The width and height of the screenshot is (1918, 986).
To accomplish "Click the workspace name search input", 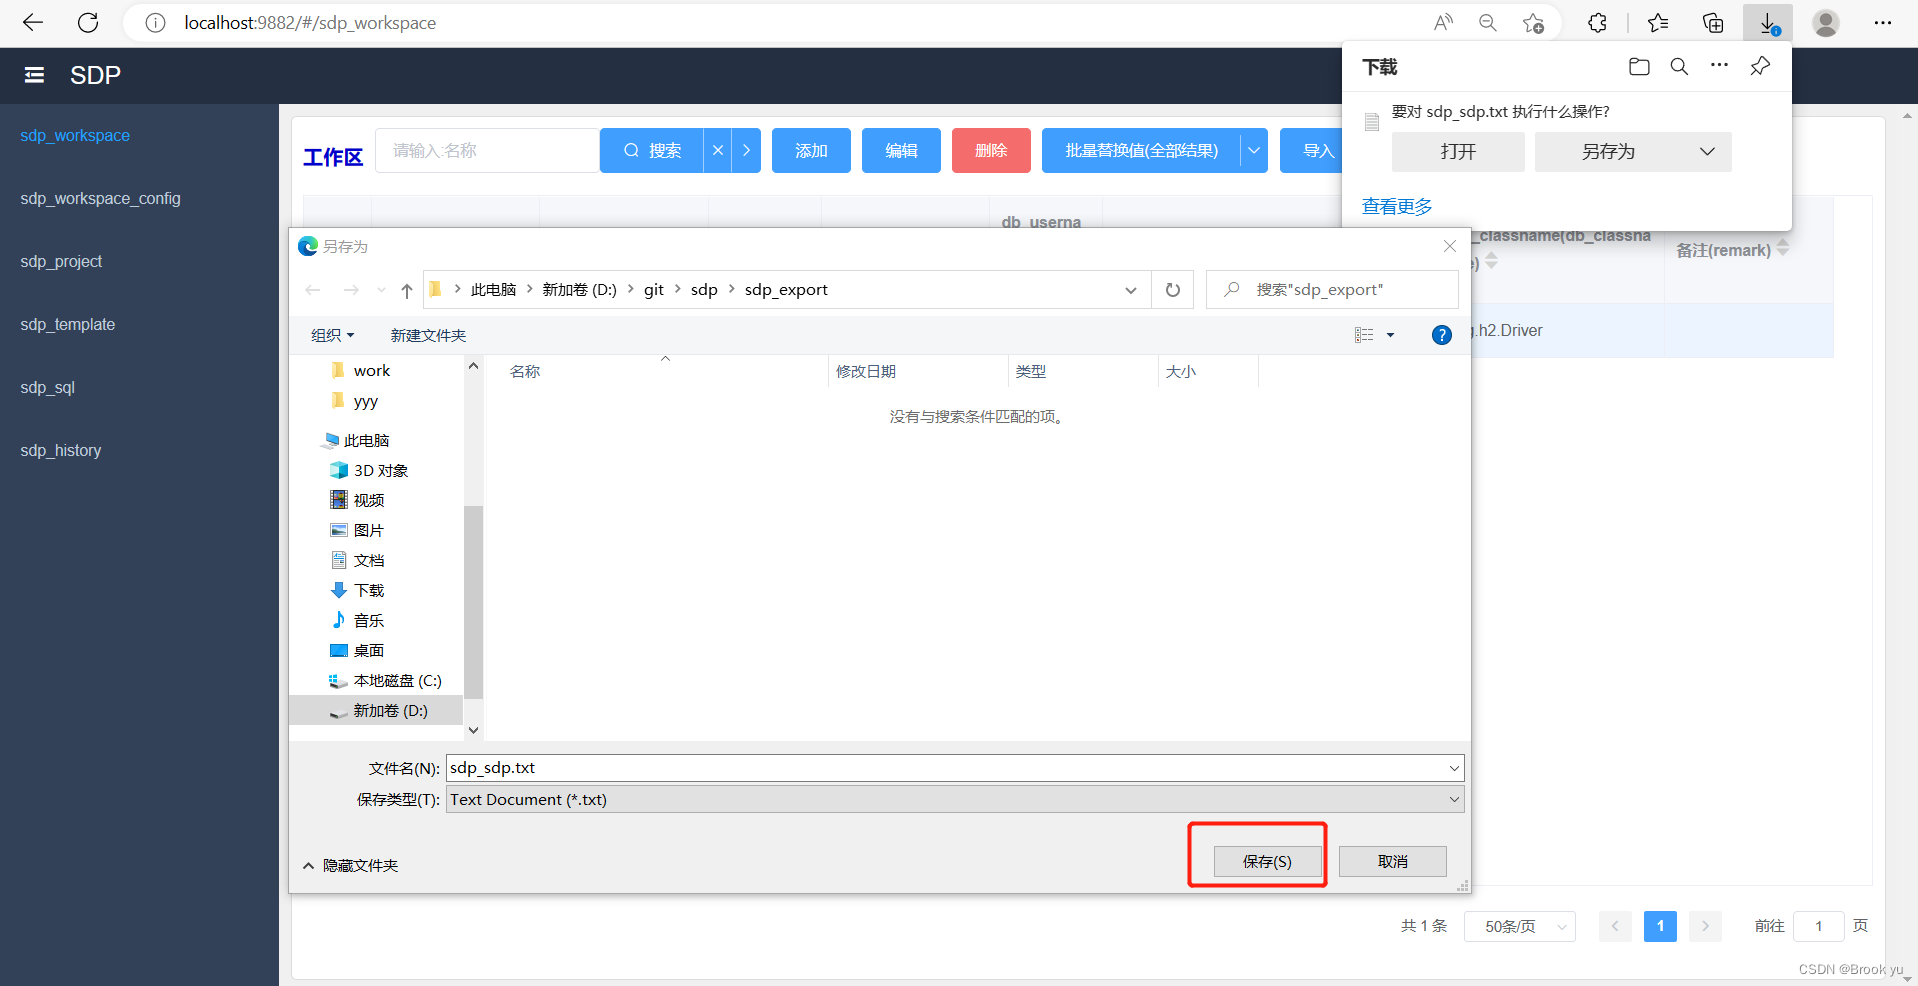I will click(x=487, y=150).
